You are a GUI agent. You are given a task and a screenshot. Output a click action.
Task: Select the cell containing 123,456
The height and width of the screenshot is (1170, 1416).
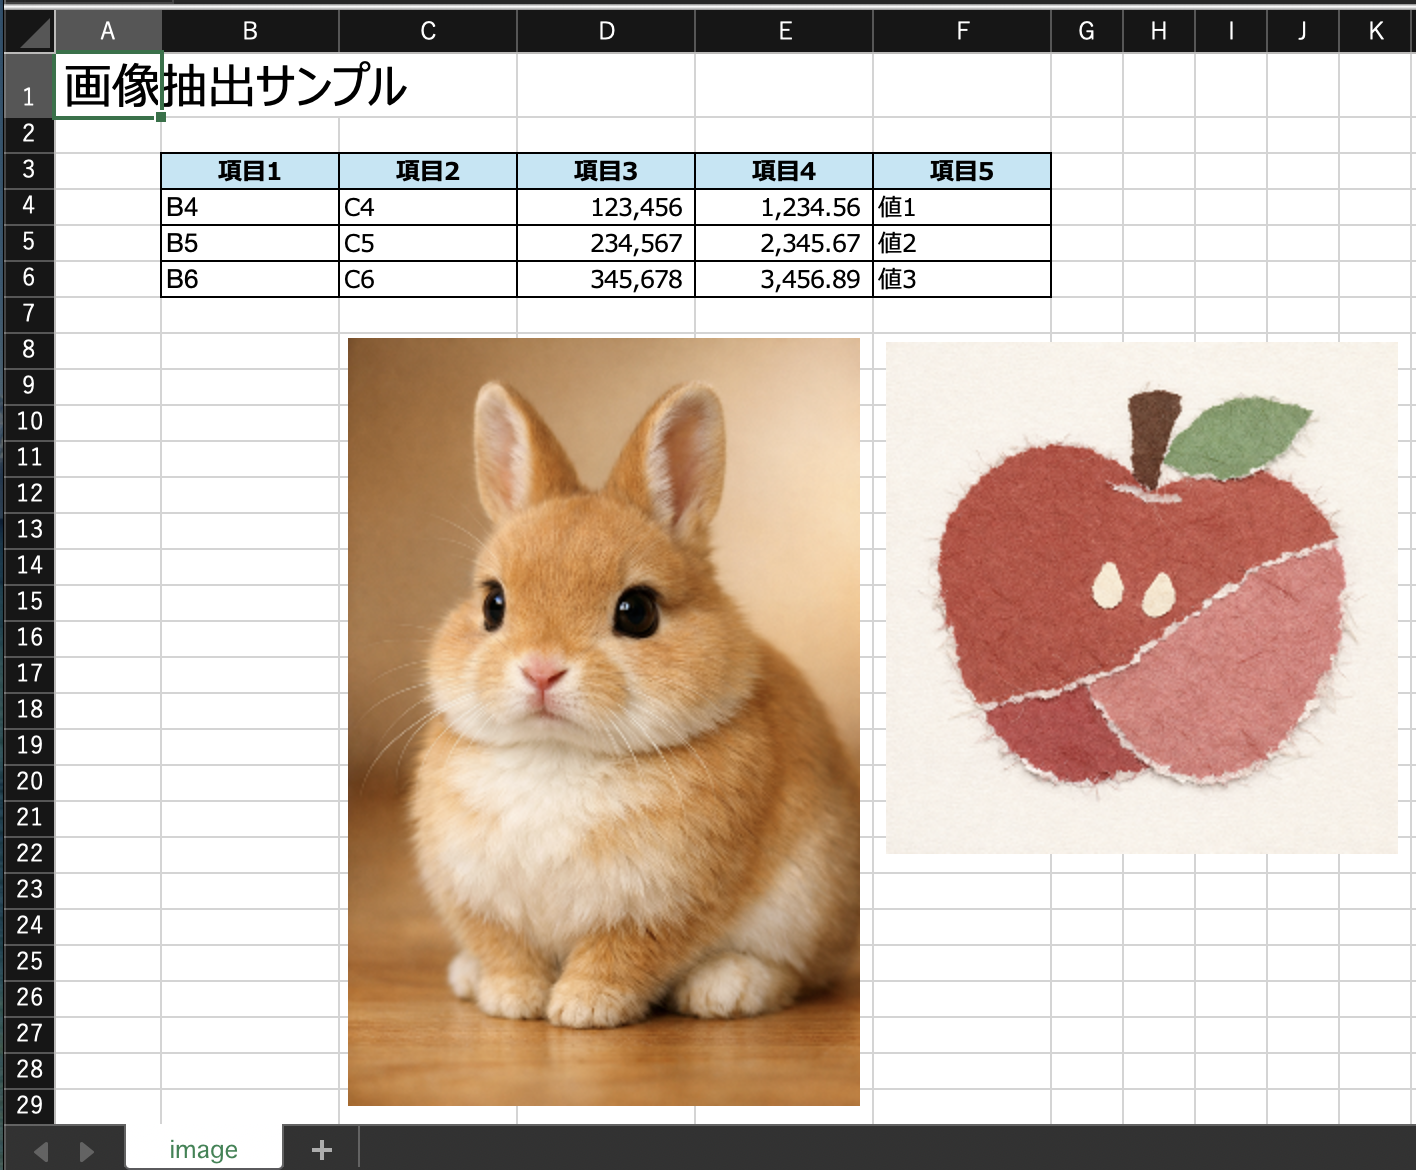coord(605,206)
